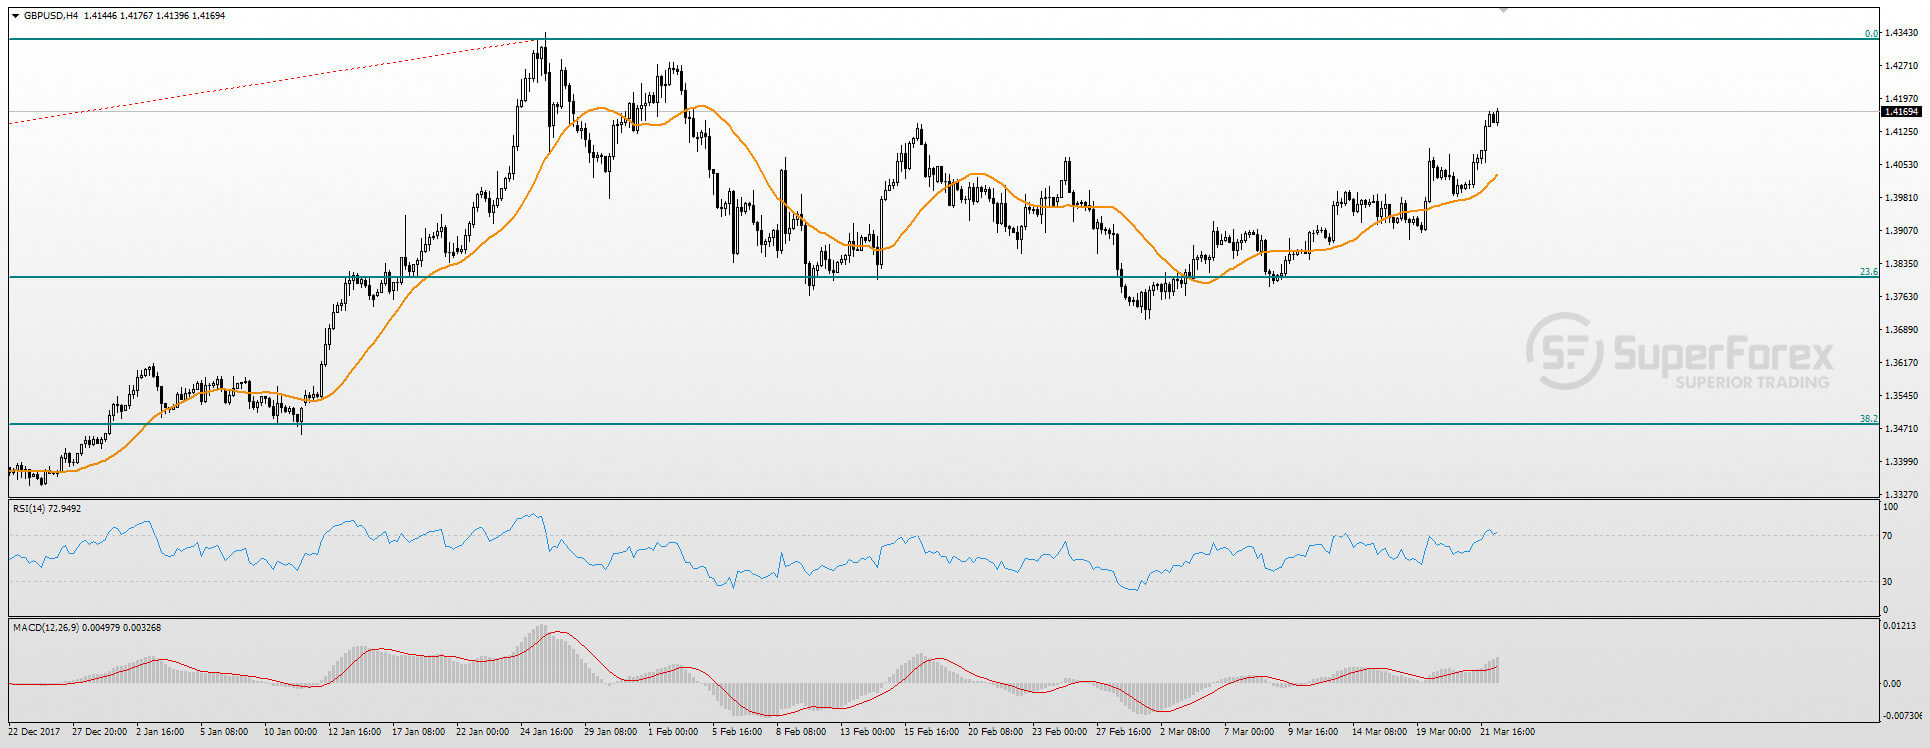The height and width of the screenshot is (748, 1930).
Task: Click the 27 Feb 16:00 time label
Action: point(1123,732)
